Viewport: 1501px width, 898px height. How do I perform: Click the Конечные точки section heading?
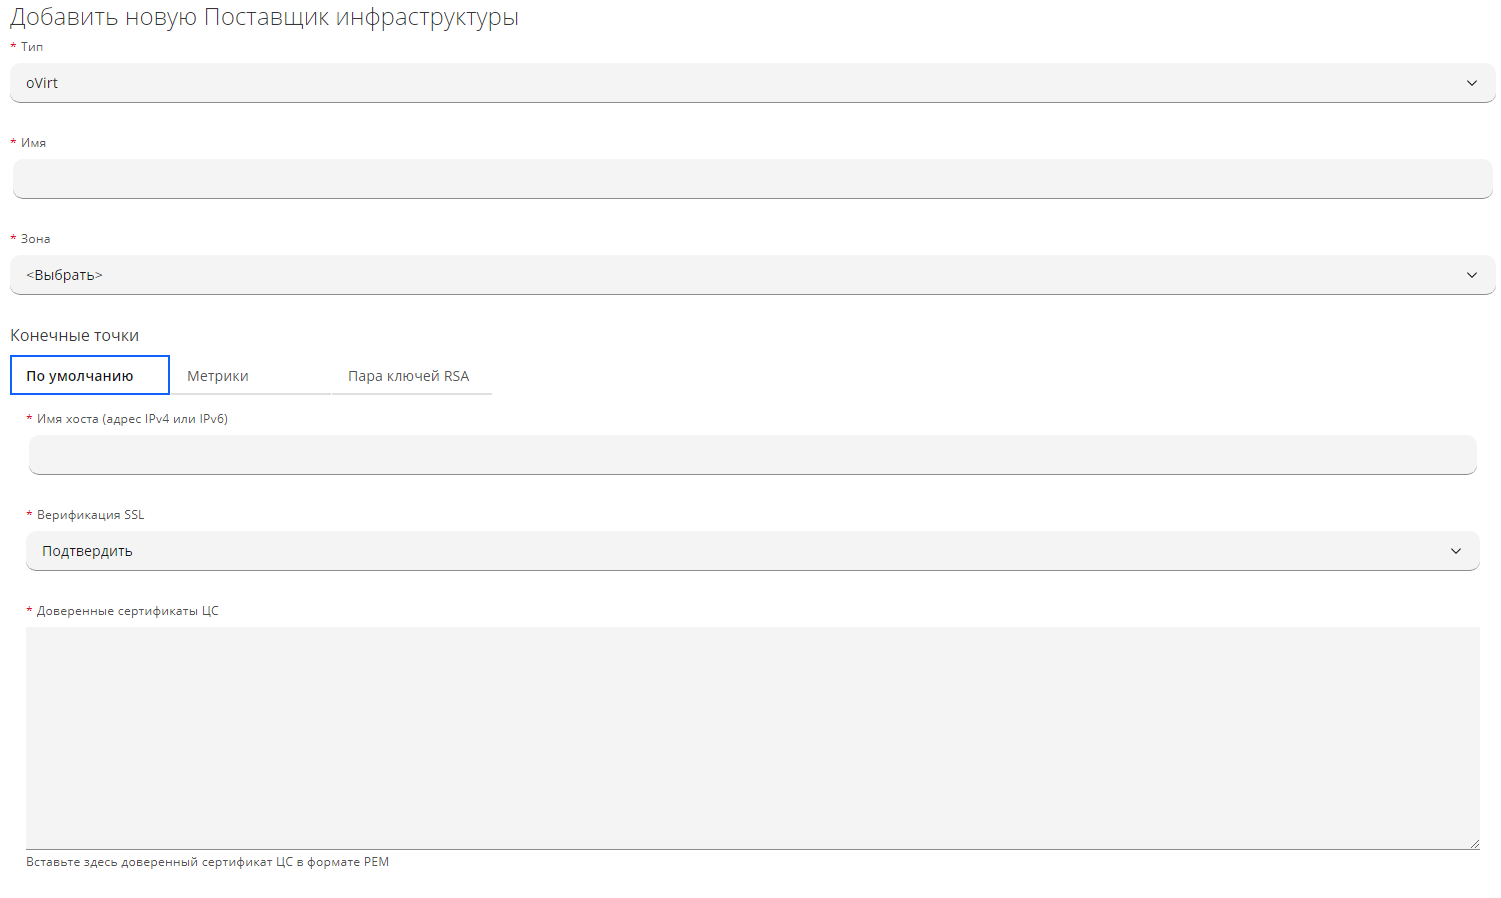75,336
